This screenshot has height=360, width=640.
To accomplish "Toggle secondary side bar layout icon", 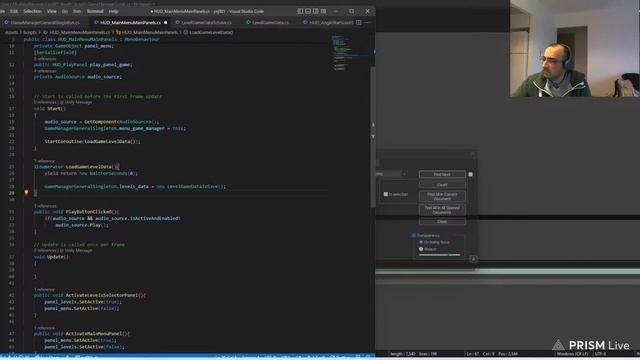I will tap(316, 11).
